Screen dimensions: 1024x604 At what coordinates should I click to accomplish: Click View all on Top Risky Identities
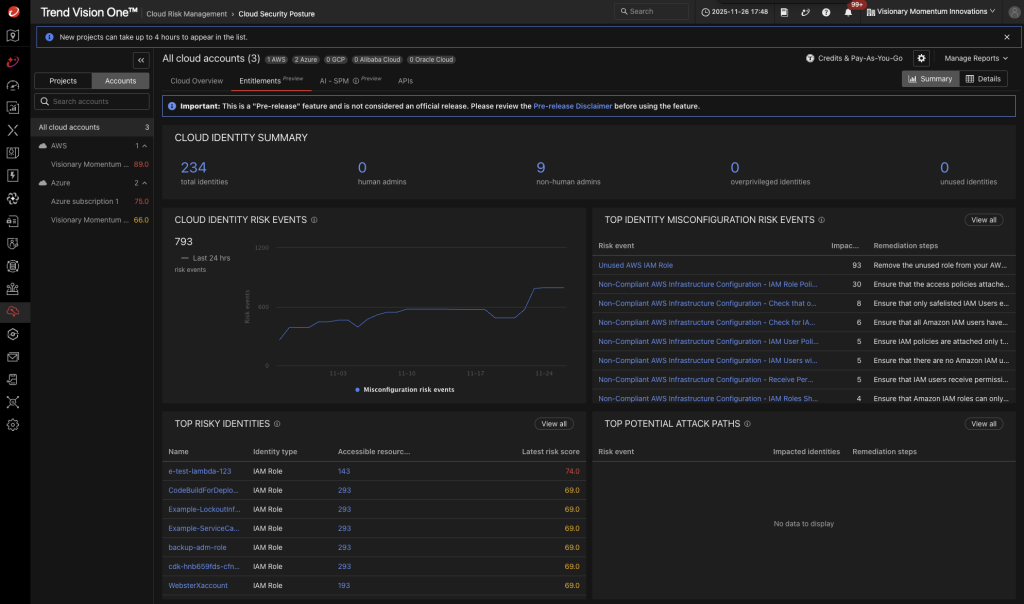pos(553,423)
